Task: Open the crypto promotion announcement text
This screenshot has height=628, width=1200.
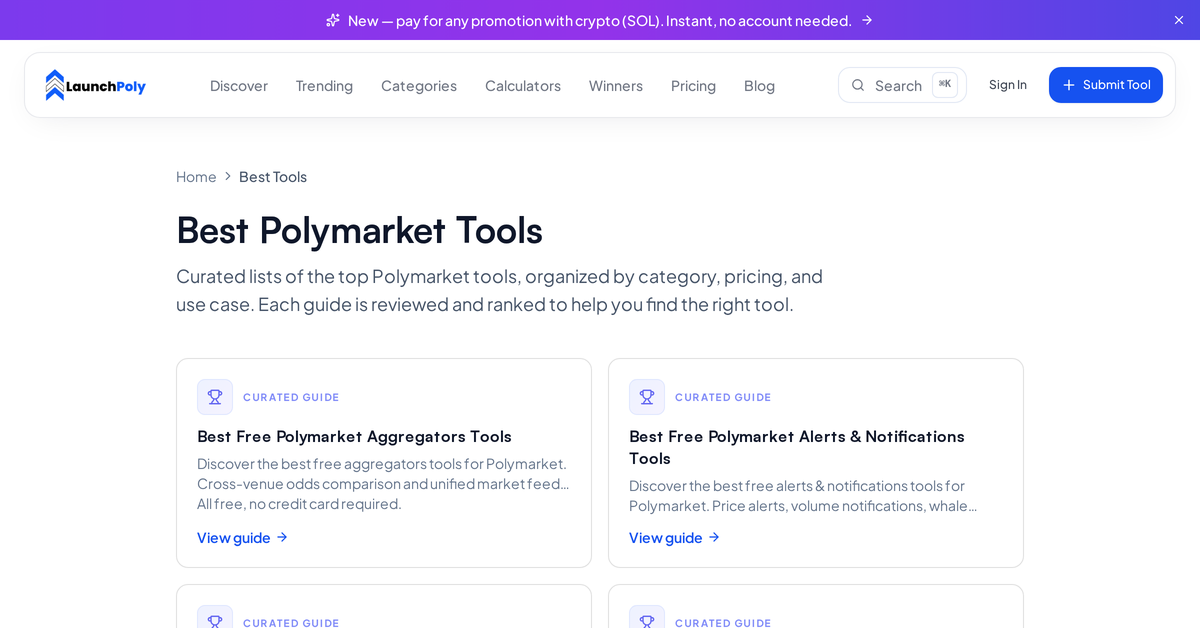Action: pyautogui.click(x=600, y=20)
